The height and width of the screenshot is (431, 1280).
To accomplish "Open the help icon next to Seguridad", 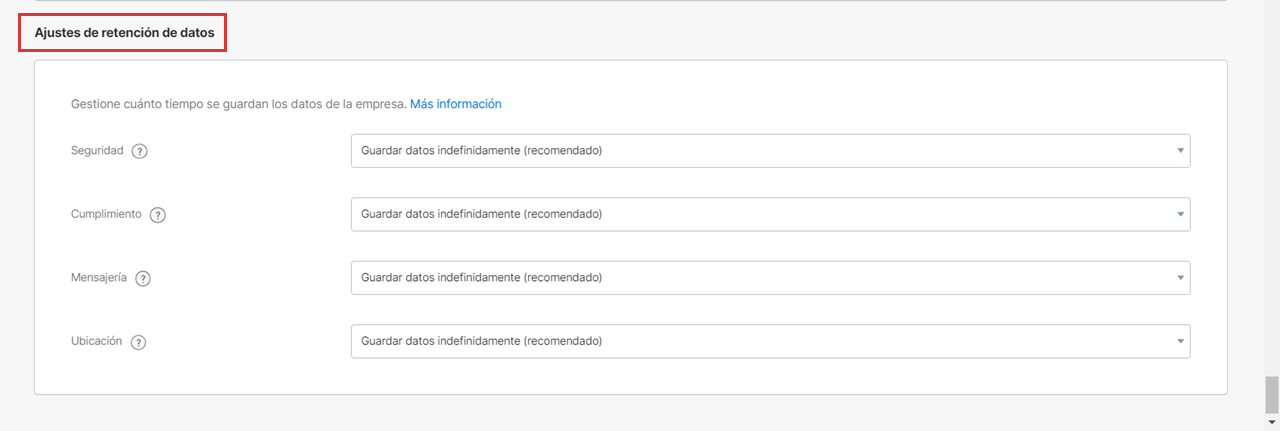I will (140, 151).
